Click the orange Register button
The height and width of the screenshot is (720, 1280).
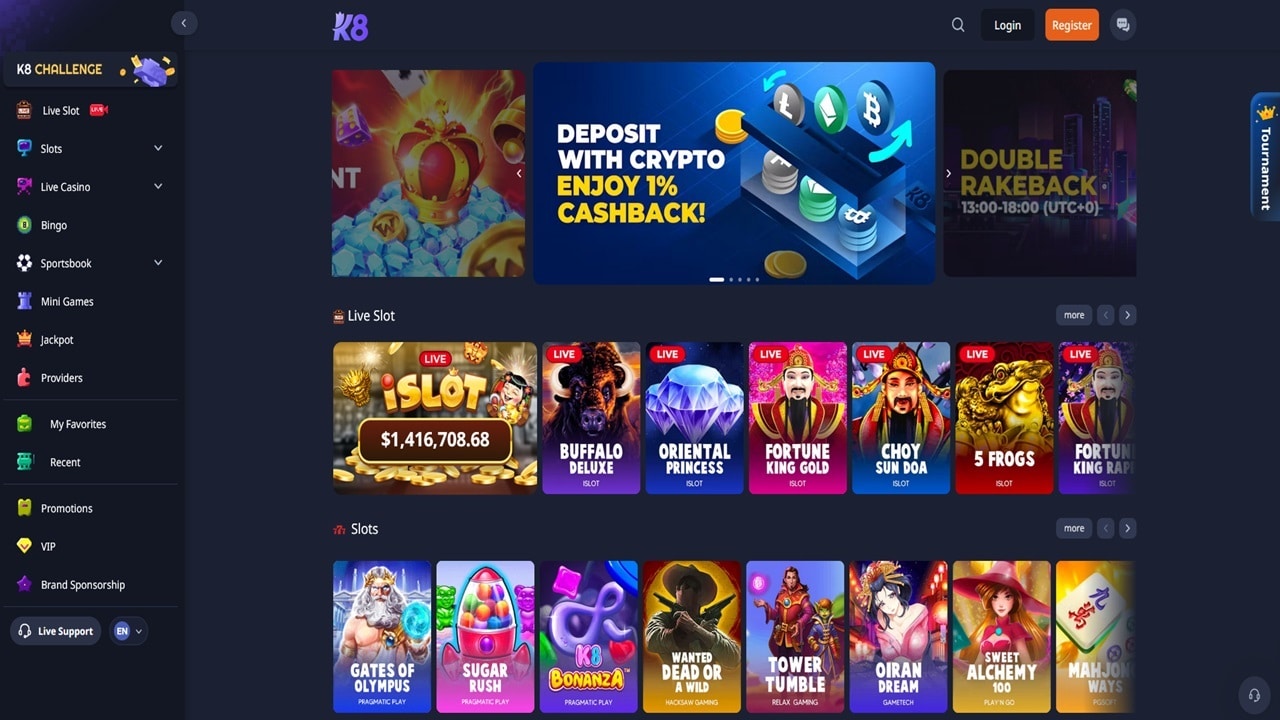pos(1072,25)
